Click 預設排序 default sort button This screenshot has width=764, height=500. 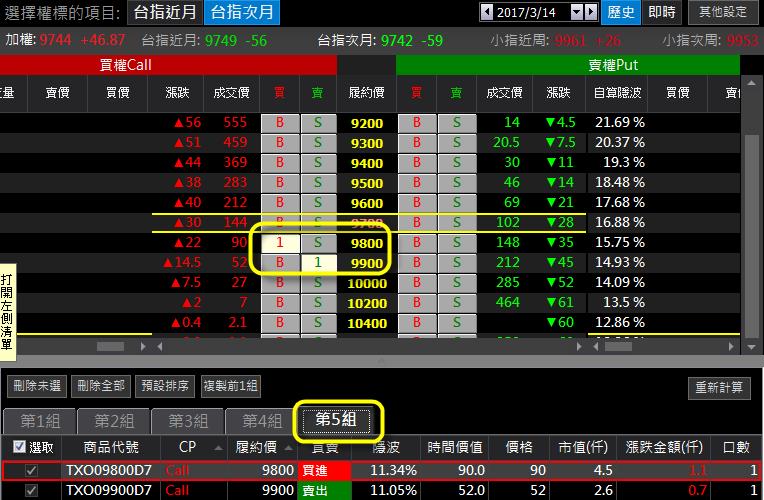165,386
